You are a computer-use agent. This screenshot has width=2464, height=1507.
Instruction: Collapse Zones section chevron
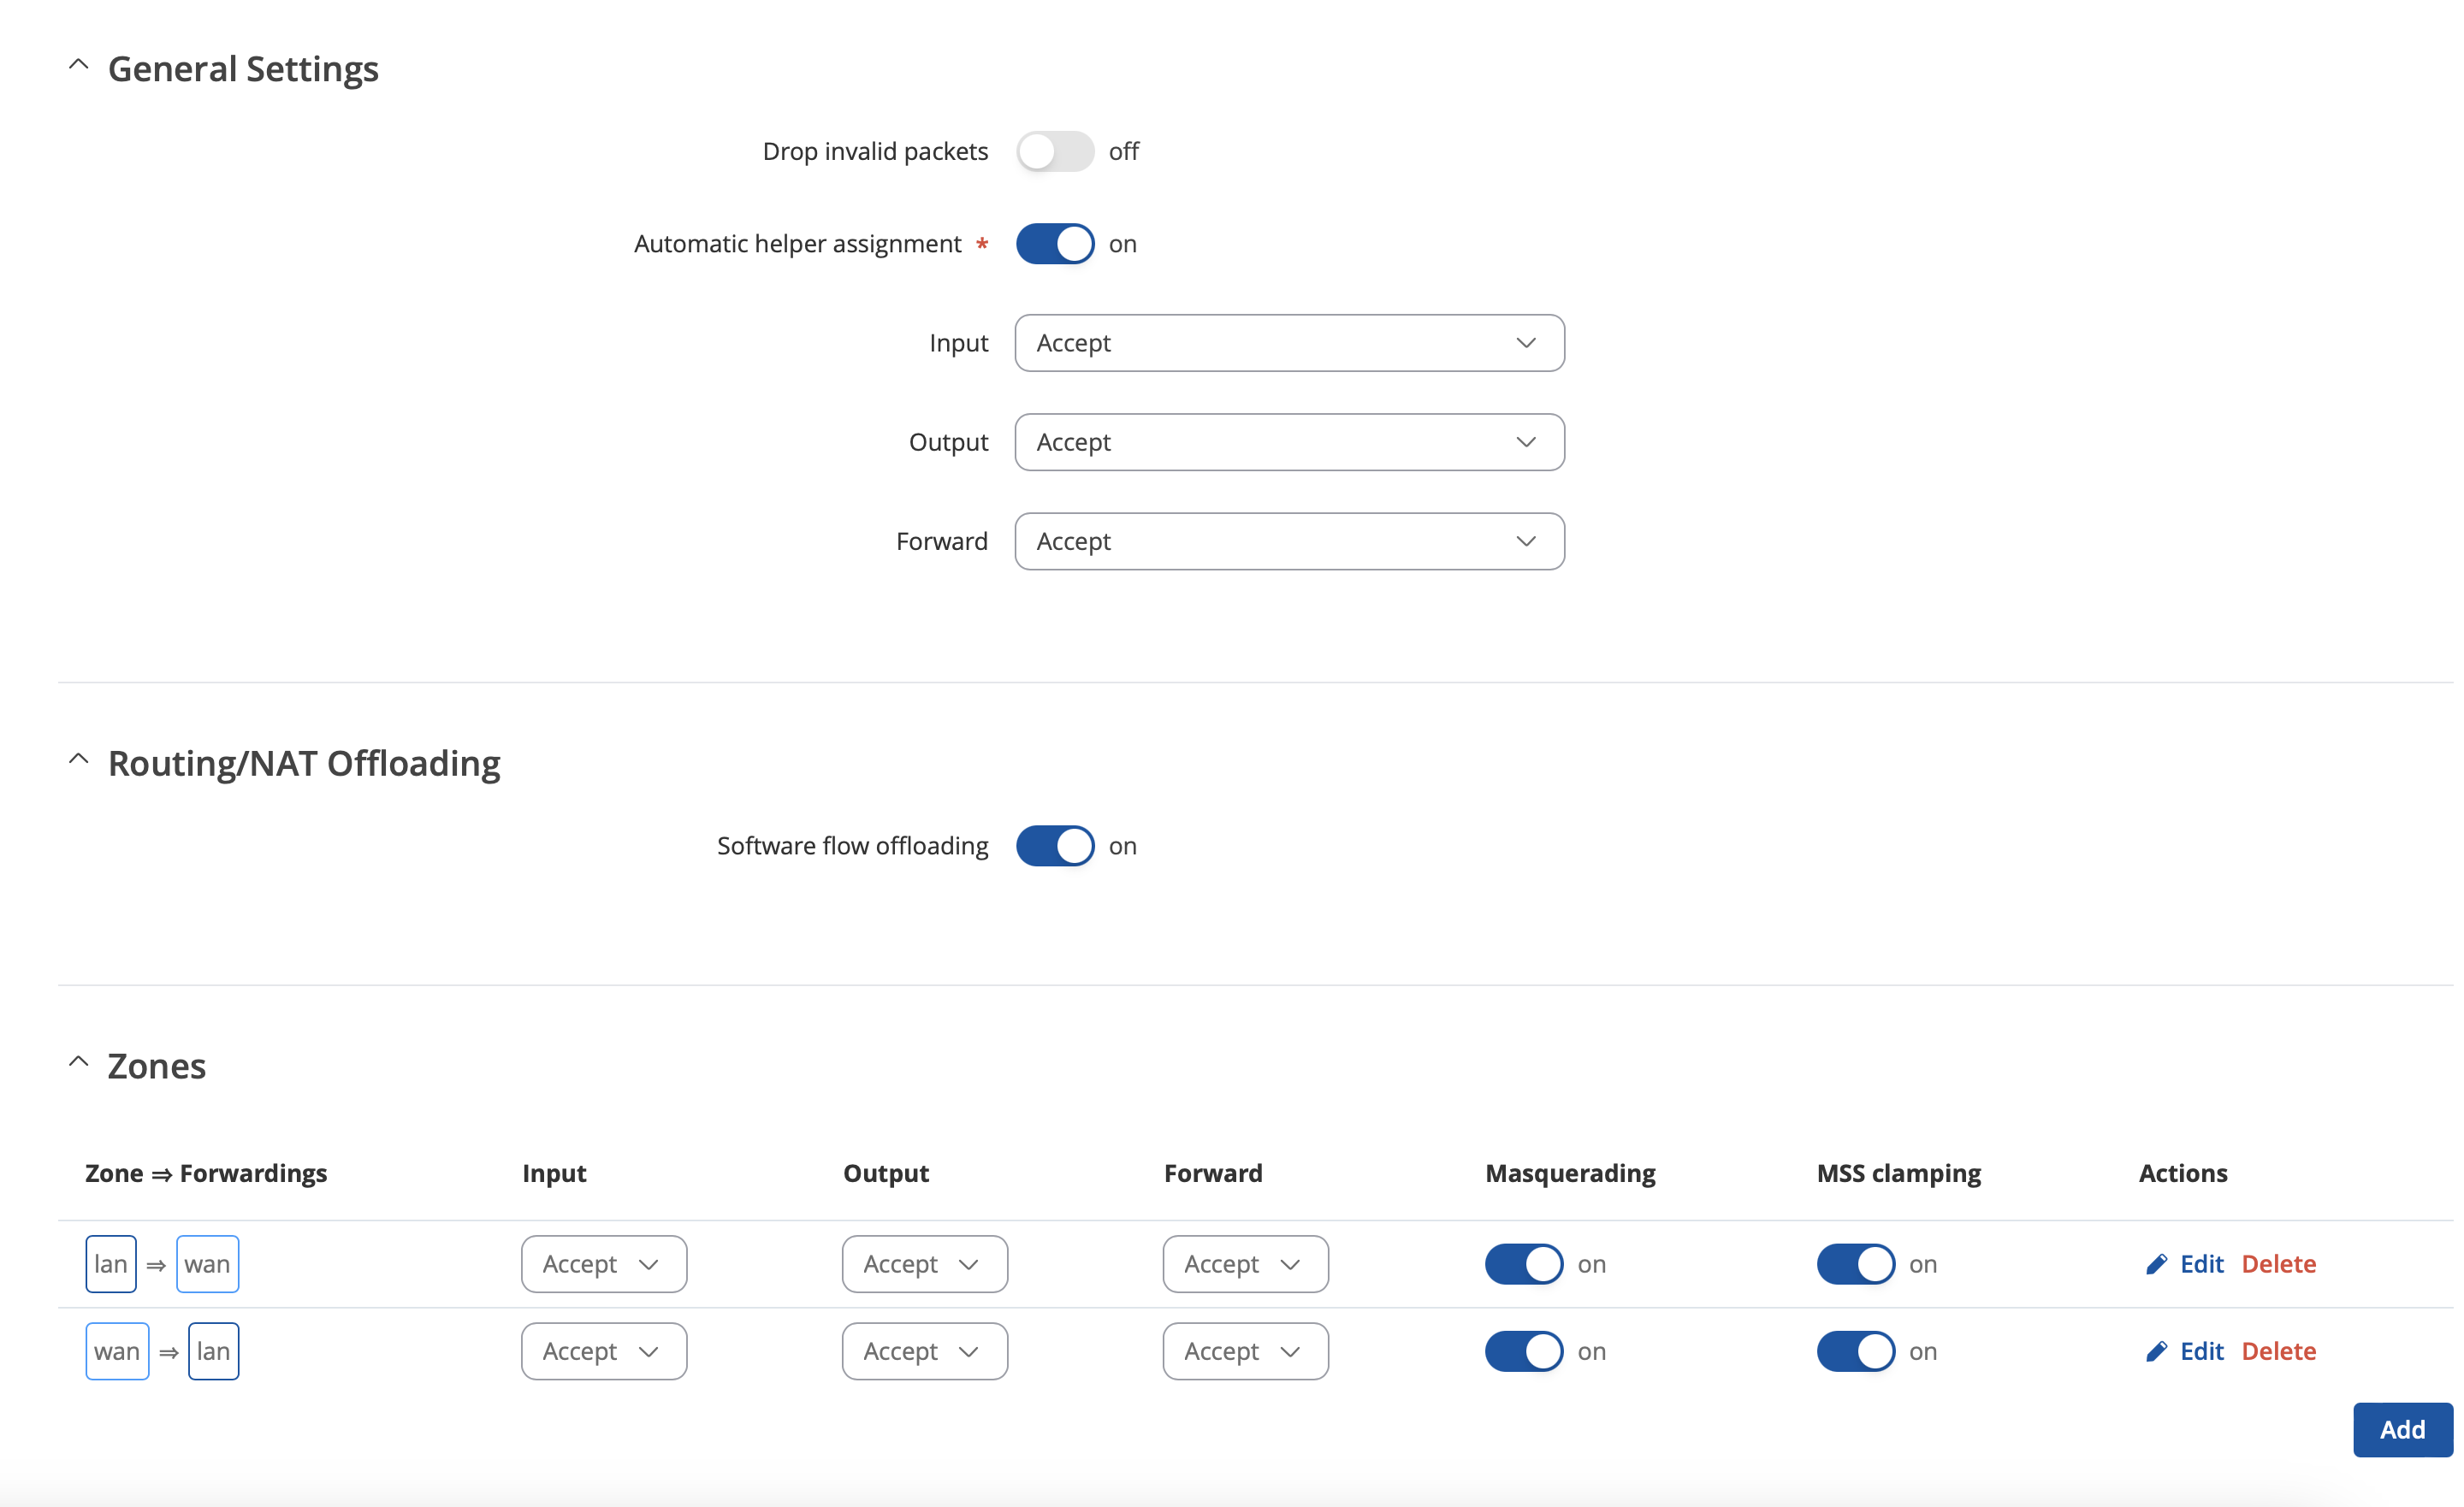[x=78, y=1061]
